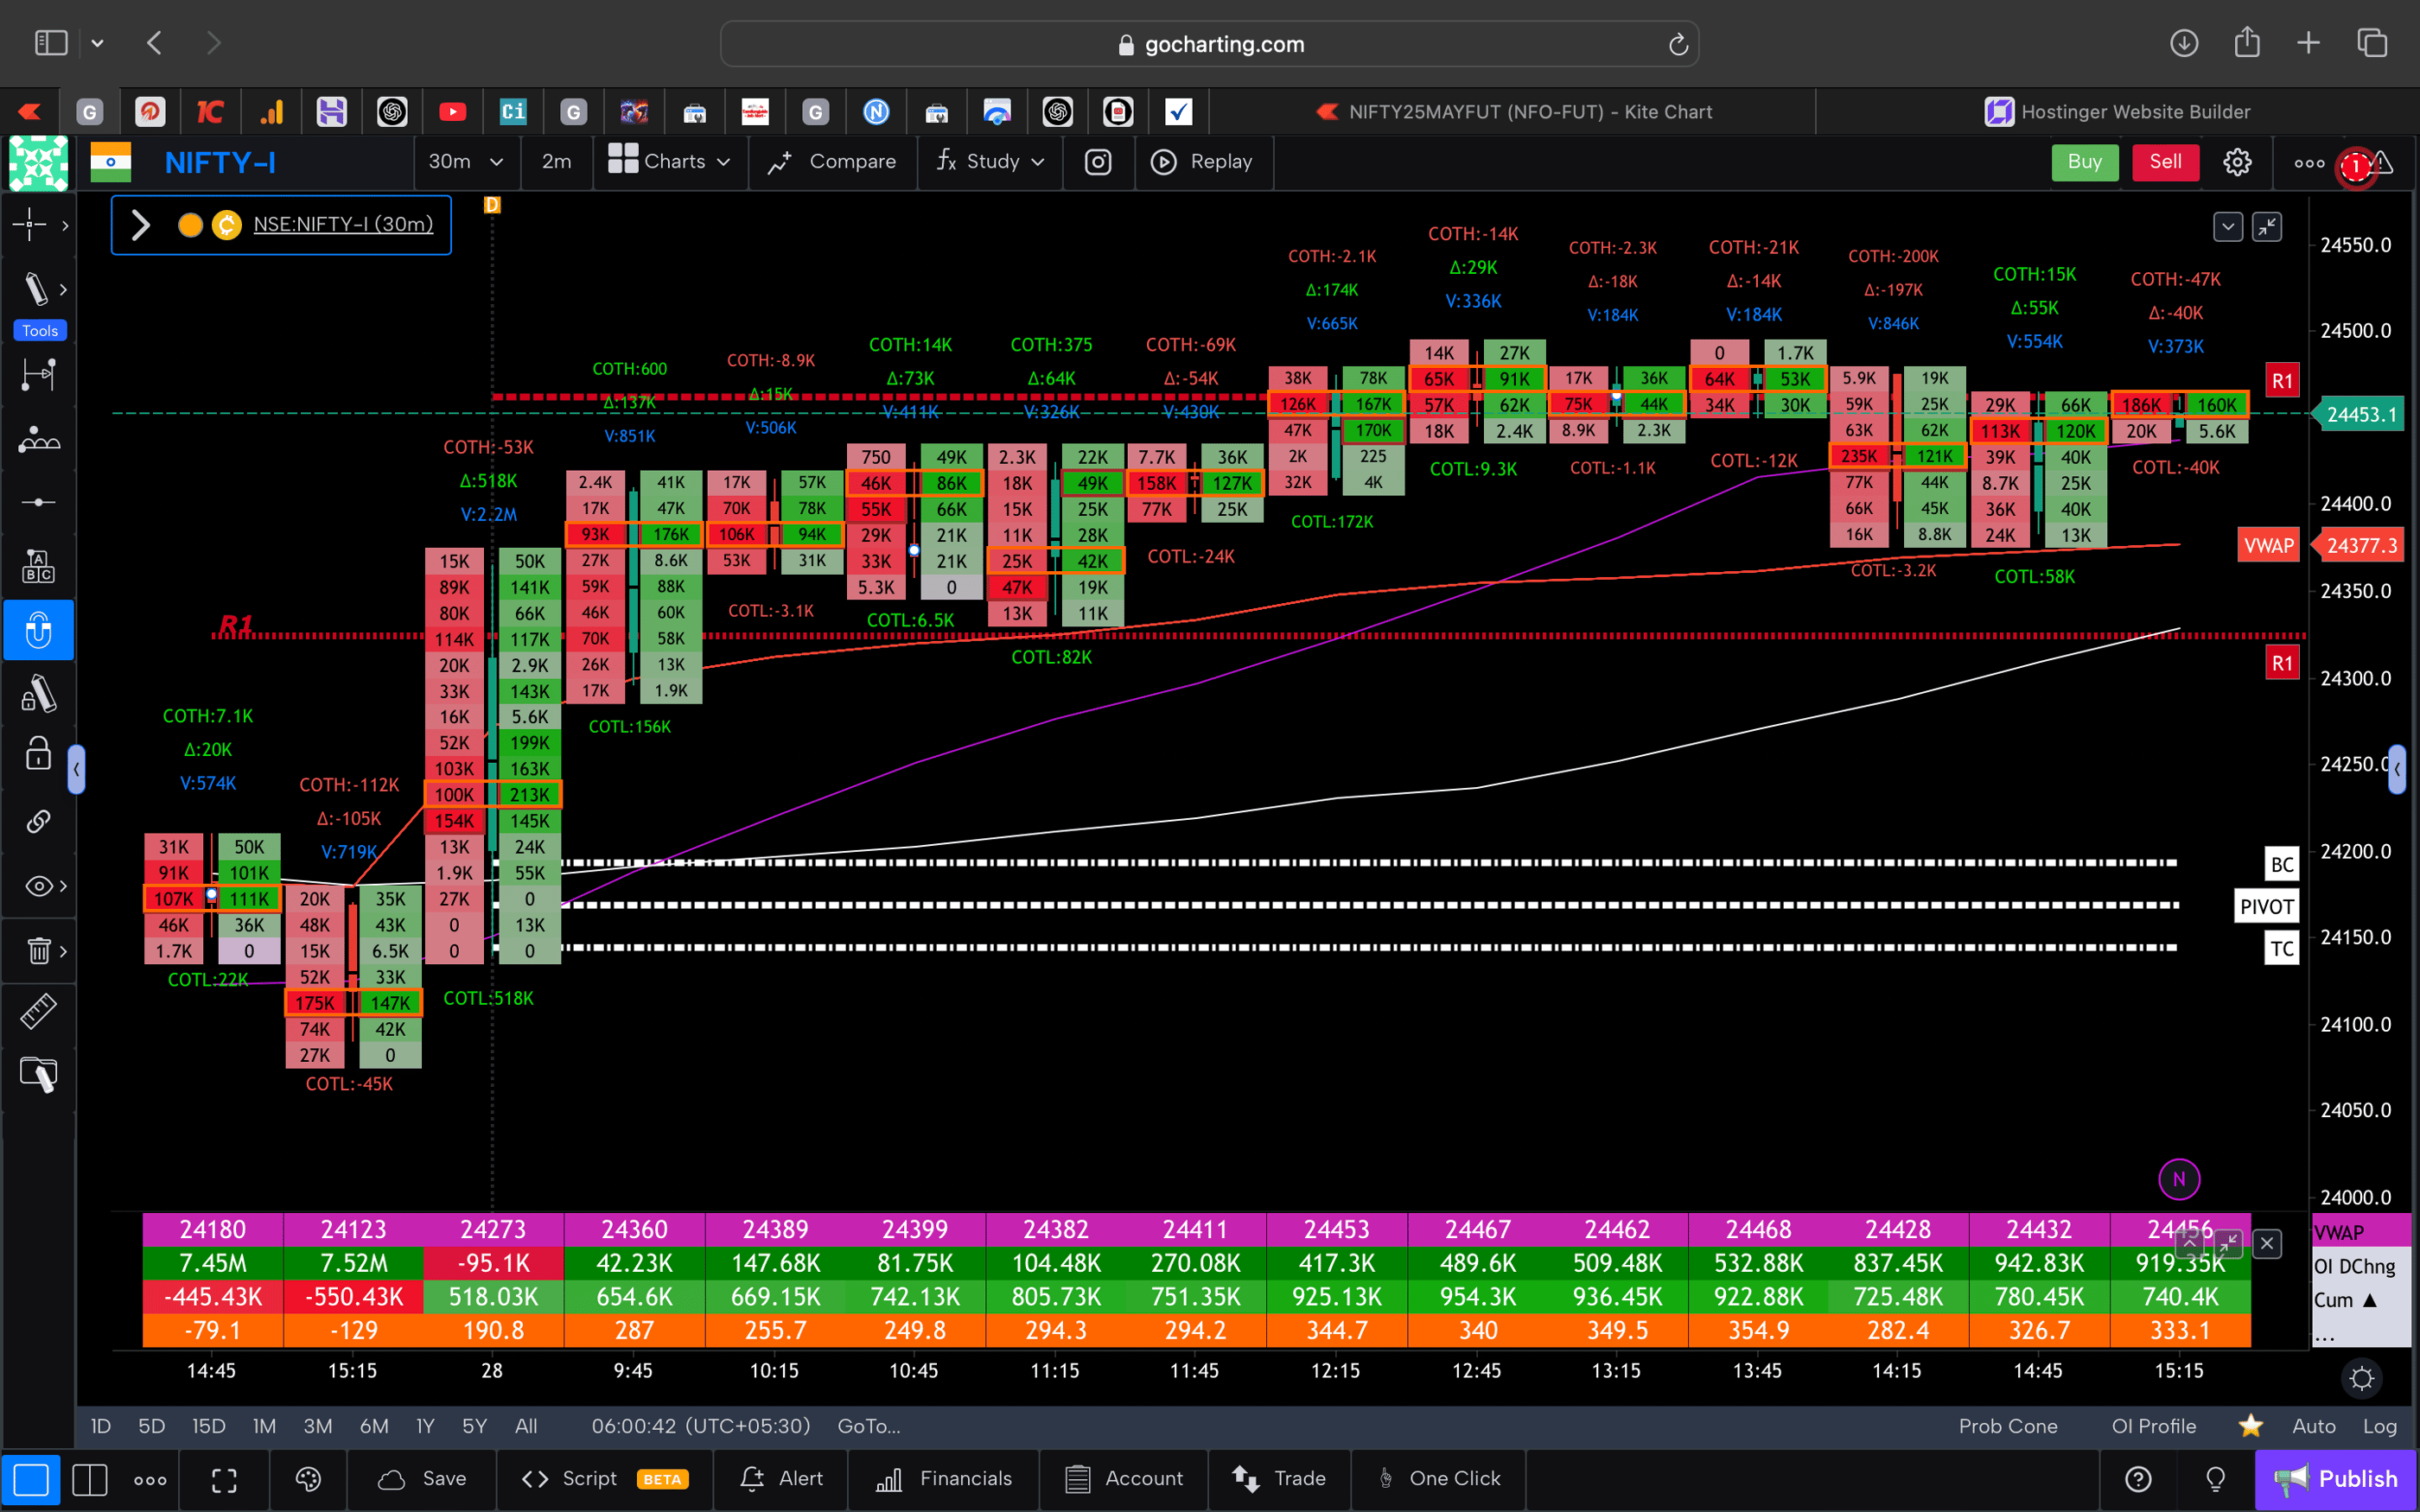The width and height of the screenshot is (2420, 1512).
Task: Open the Financials panel
Action: click(943, 1478)
